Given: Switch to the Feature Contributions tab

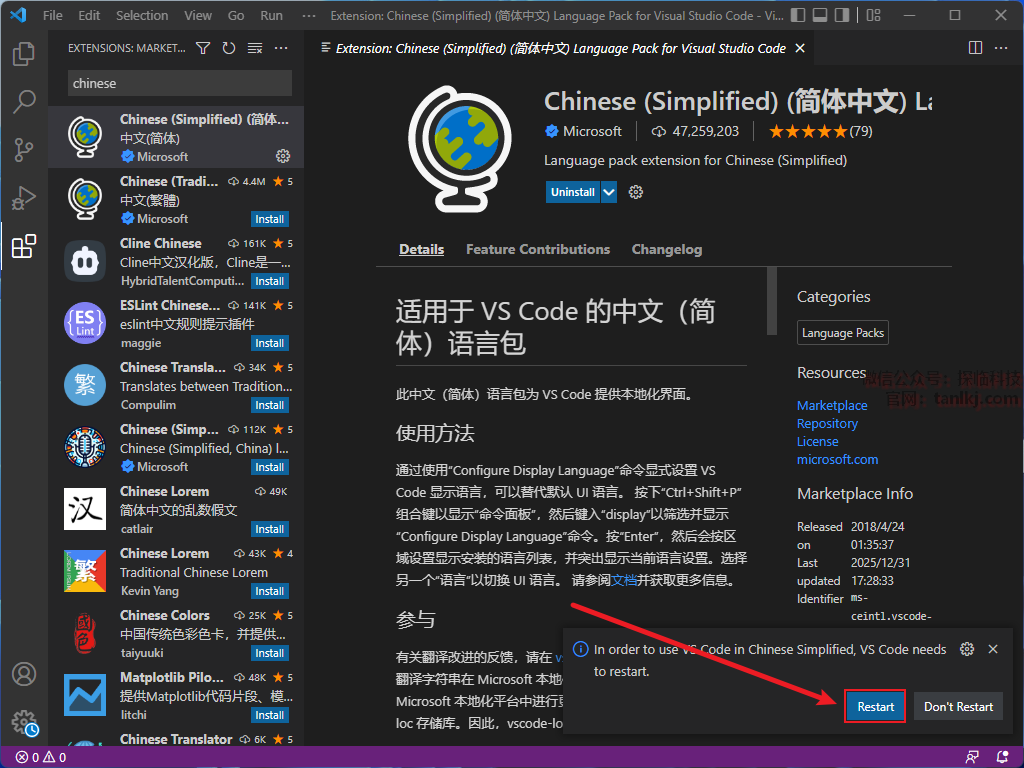Looking at the screenshot, I should point(537,249).
